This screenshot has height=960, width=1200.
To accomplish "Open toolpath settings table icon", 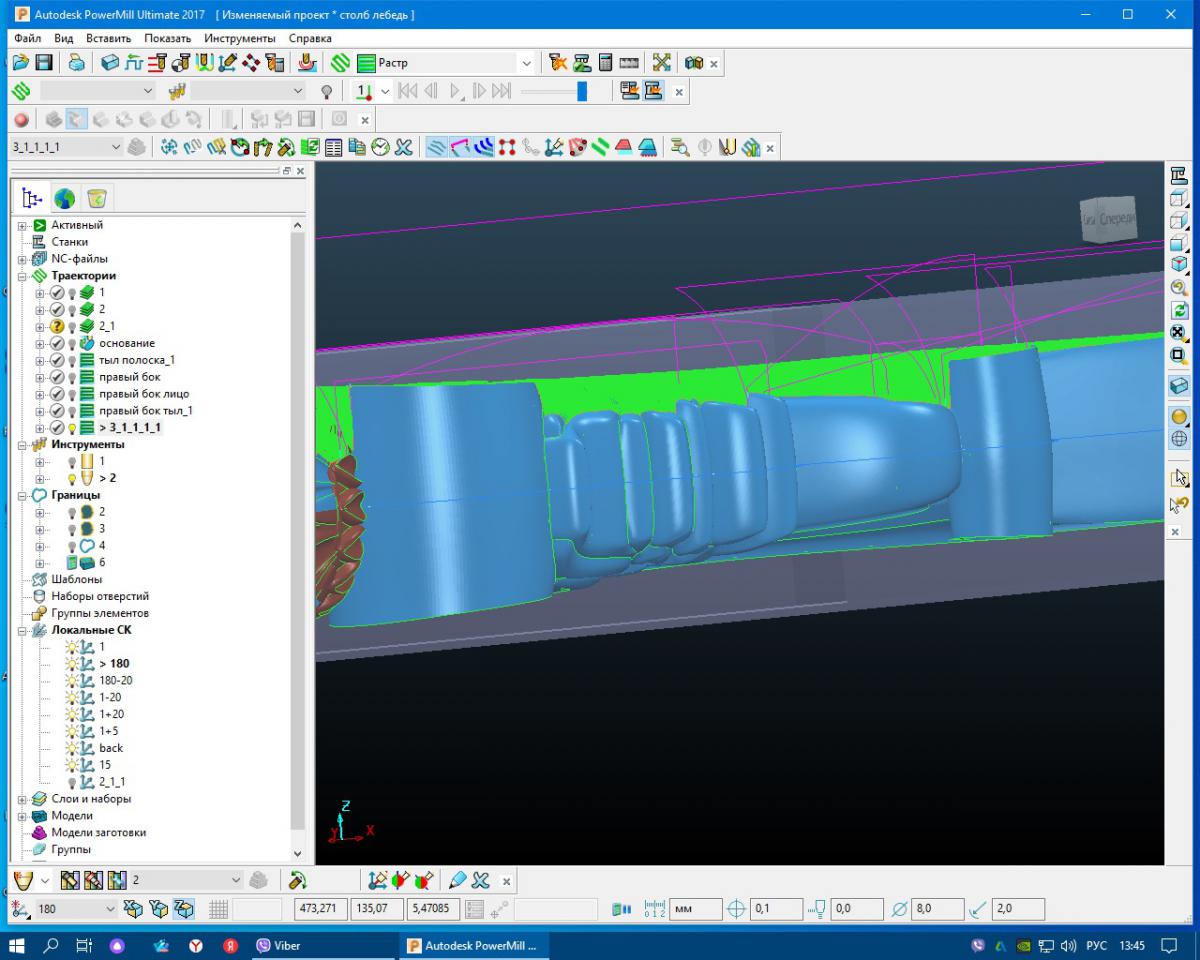I will 335,148.
